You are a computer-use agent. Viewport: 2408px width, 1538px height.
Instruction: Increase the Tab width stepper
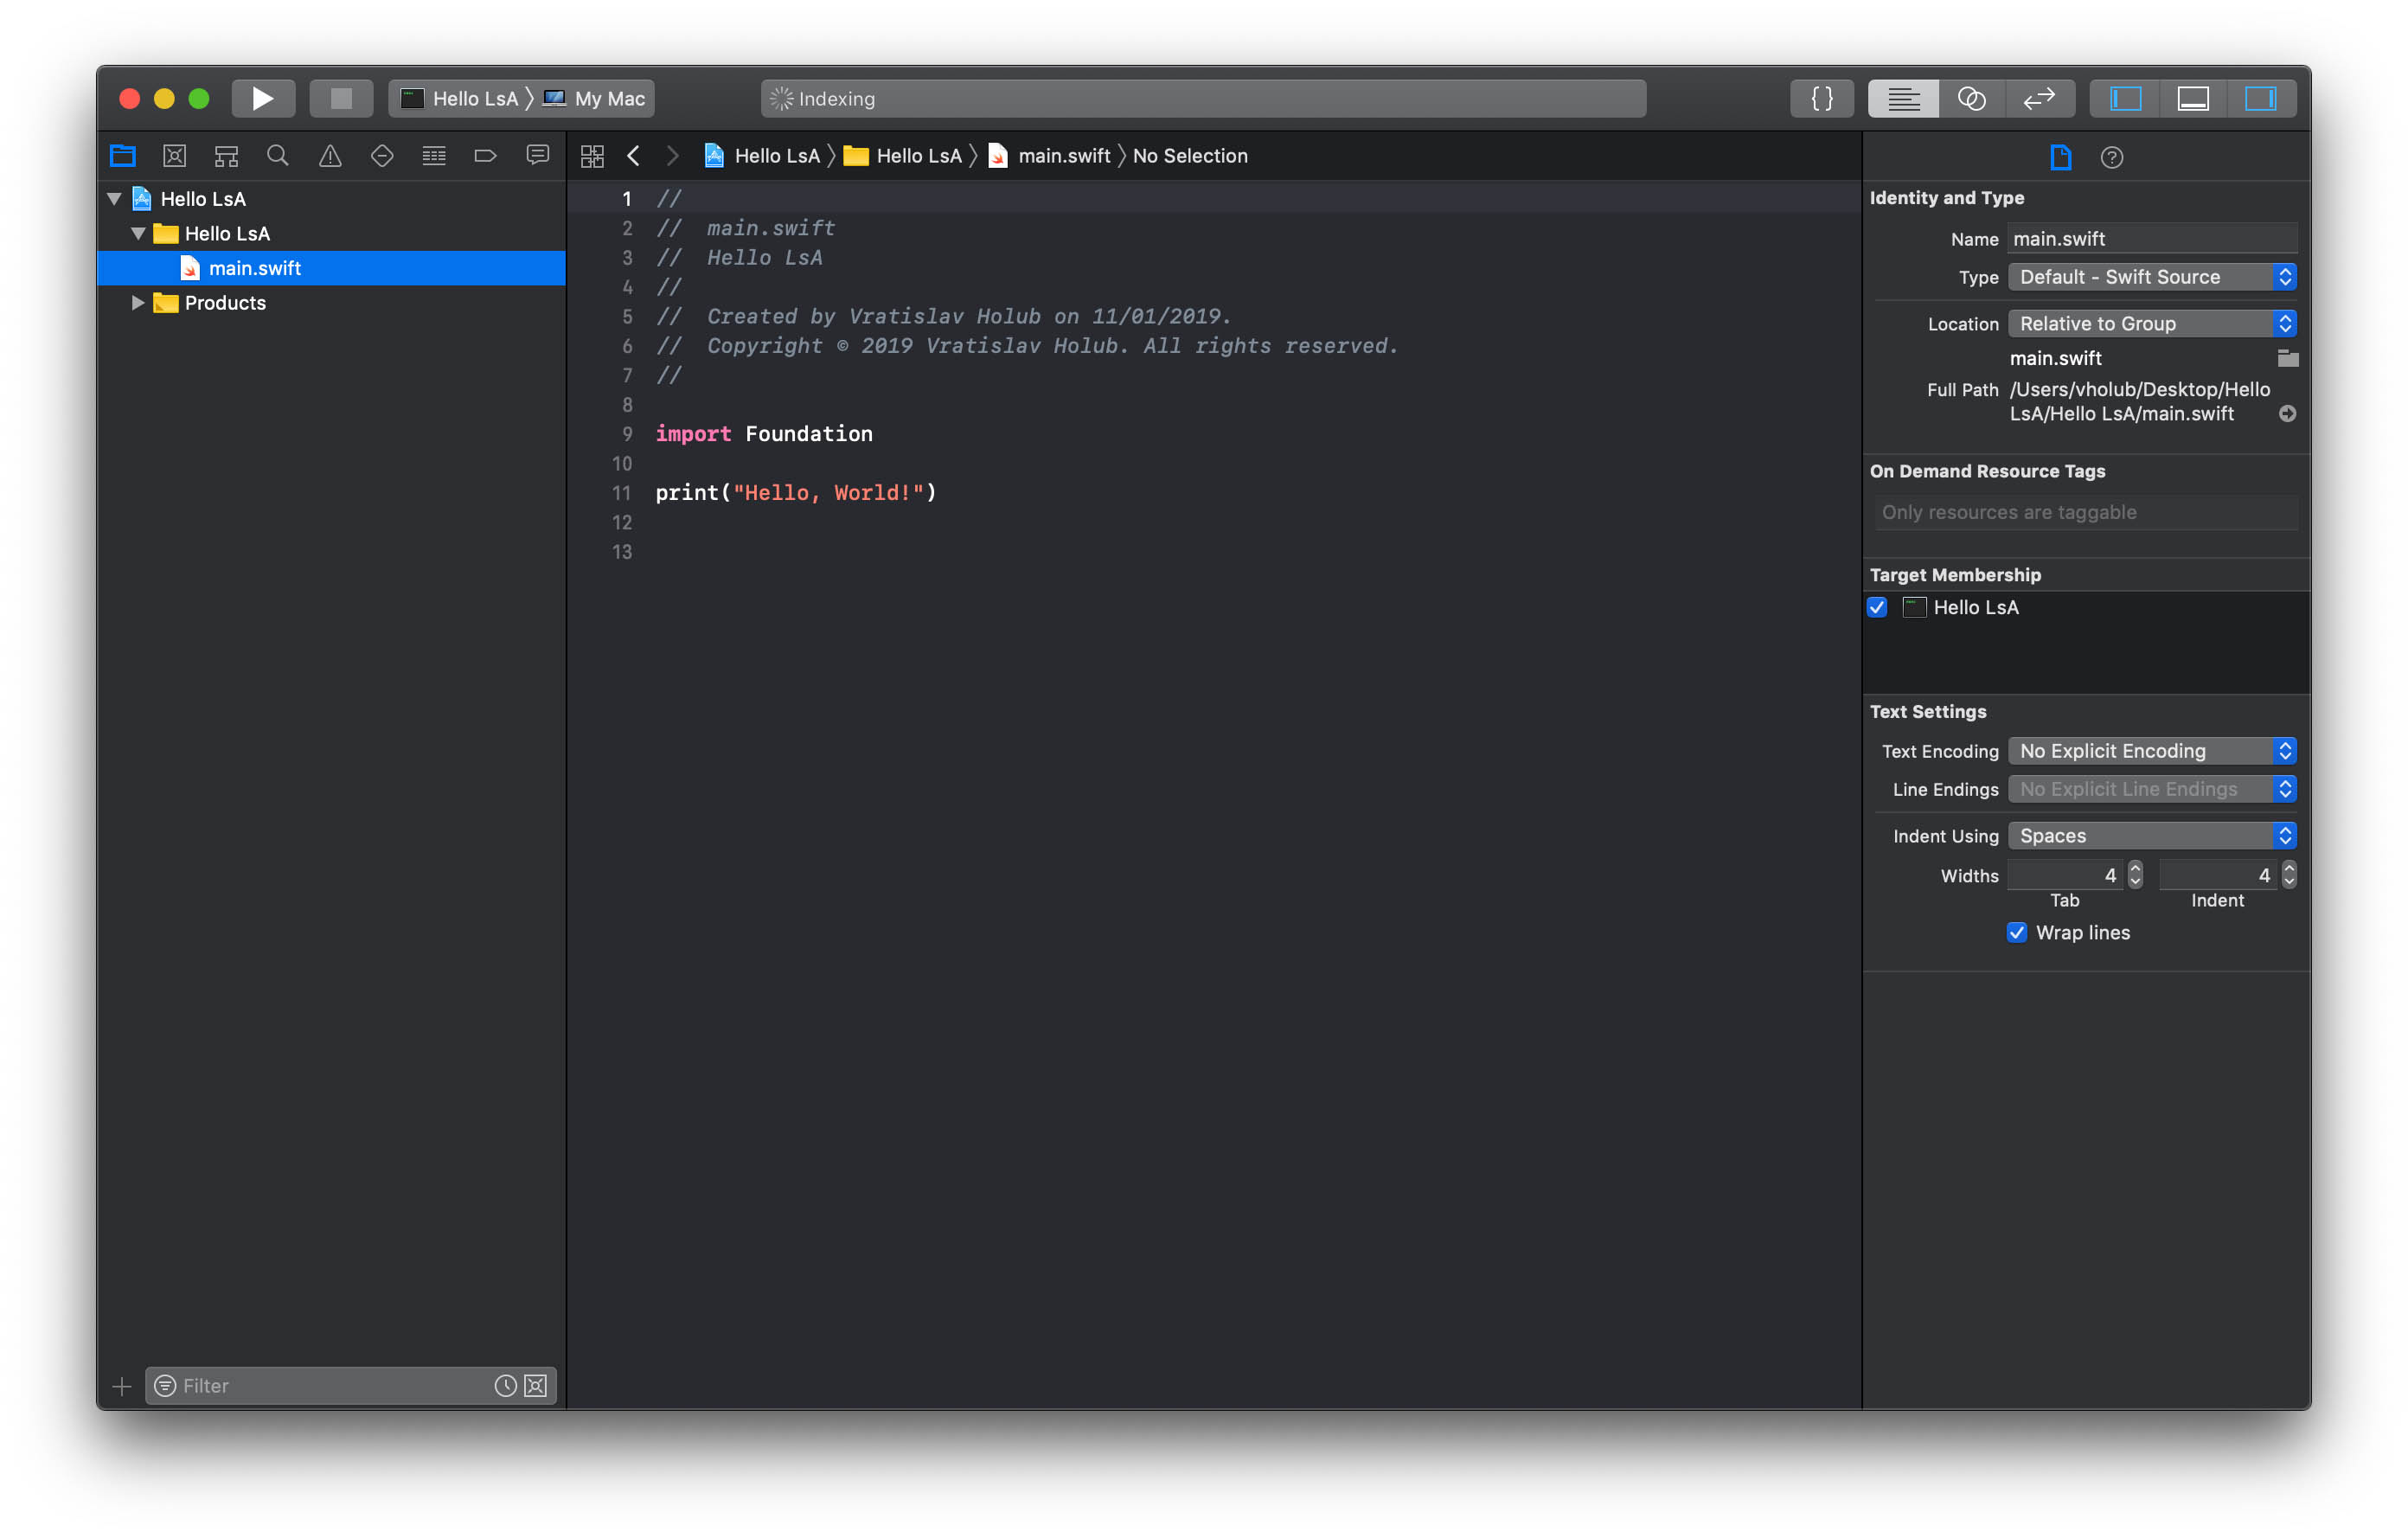coord(2135,868)
